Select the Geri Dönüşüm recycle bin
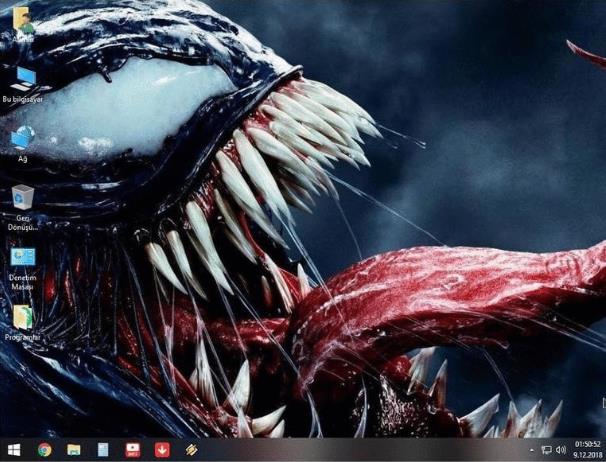Viewport: 606px width, 462px height. 22,197
